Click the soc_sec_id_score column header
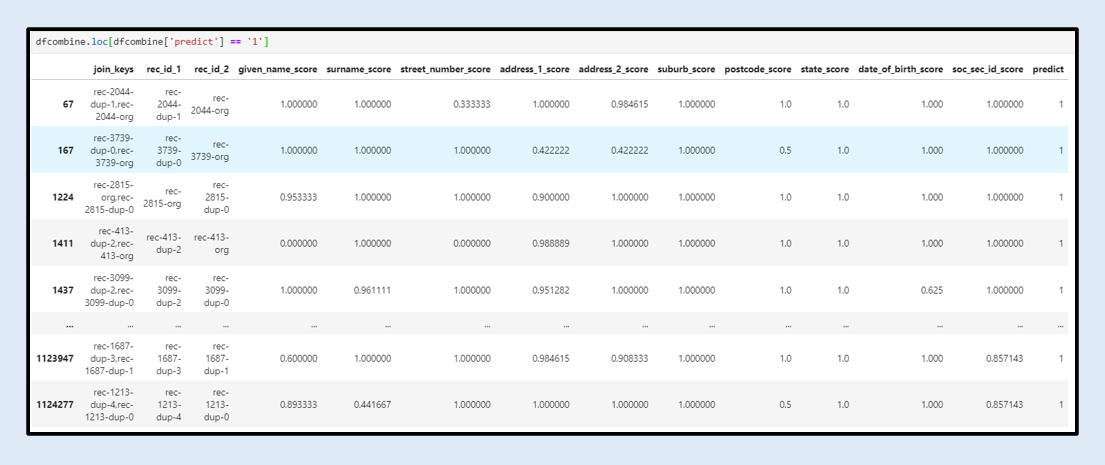This screenshot has height=465, width=1105. (x=987, y=70)
